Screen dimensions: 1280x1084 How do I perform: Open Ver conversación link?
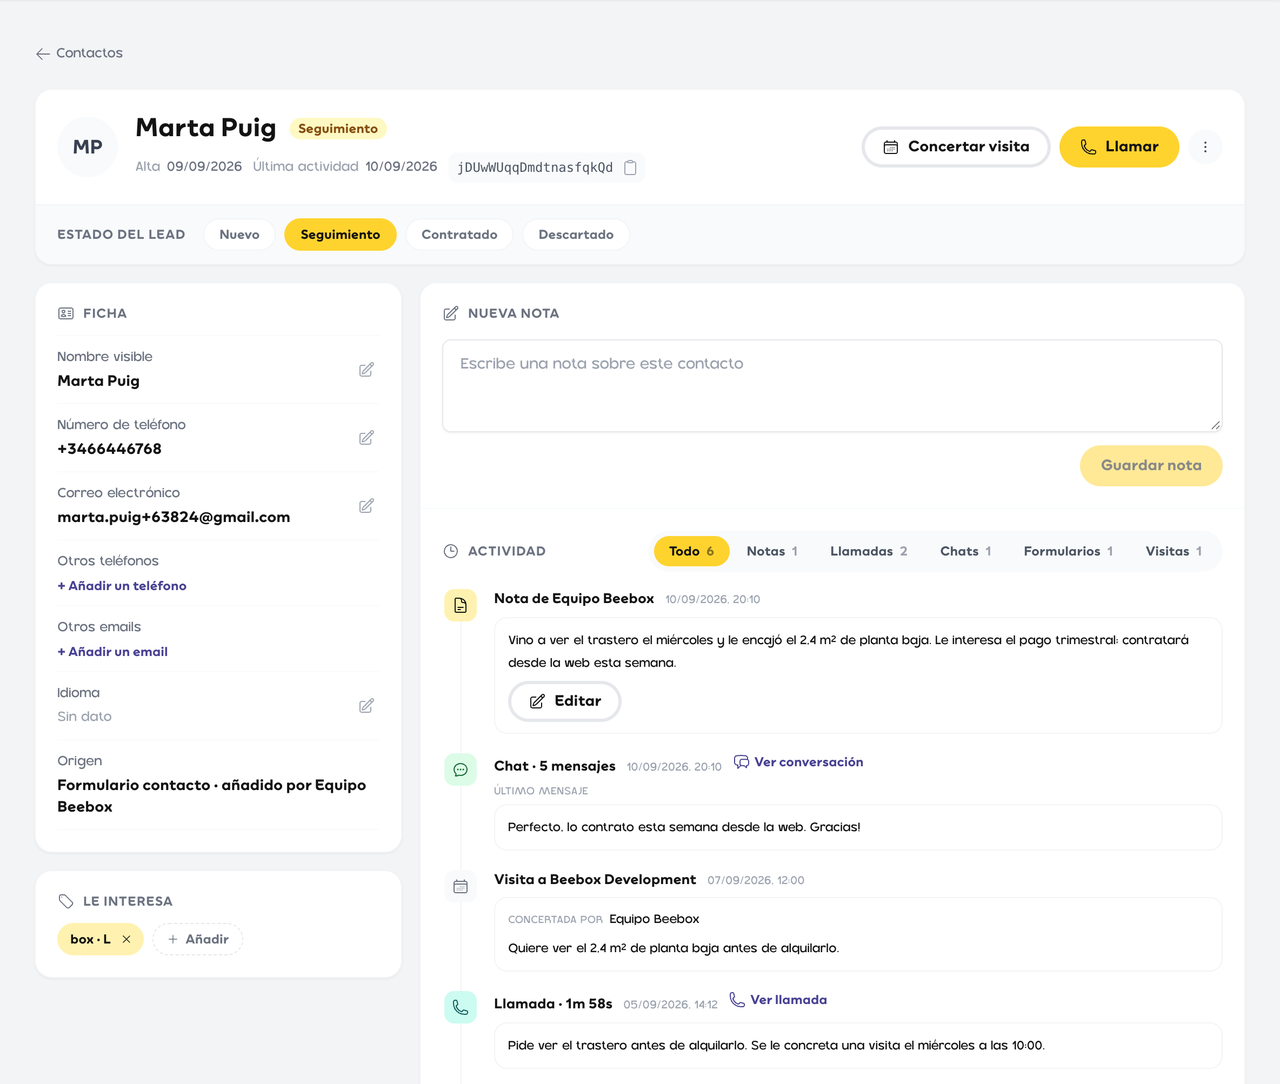798,762
